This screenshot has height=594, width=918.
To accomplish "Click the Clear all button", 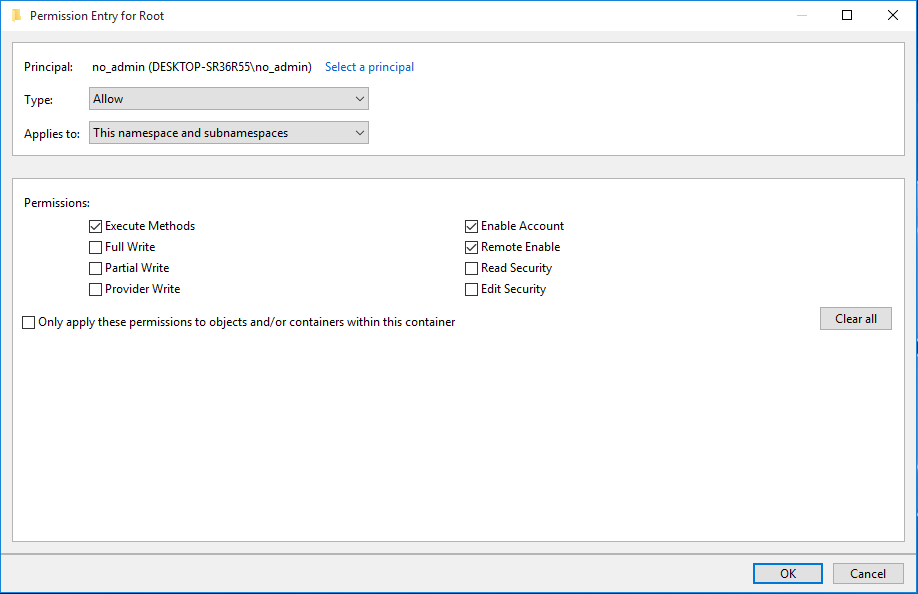I will [855, 318].
